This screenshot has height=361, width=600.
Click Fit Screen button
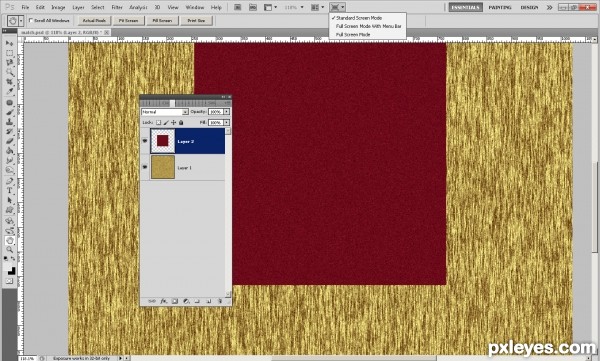(128, 21)
